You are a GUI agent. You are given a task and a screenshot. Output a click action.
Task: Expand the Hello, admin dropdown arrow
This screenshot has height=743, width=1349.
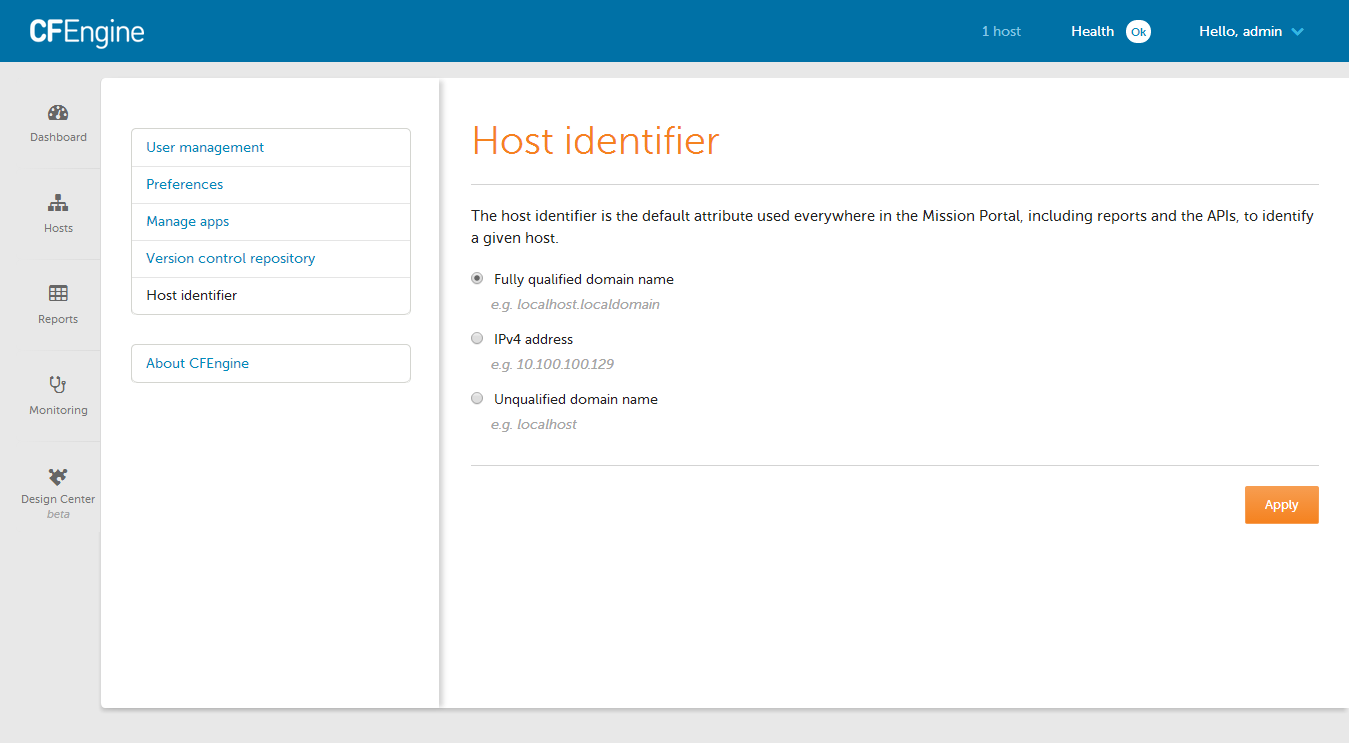[x=1297, y=32]
